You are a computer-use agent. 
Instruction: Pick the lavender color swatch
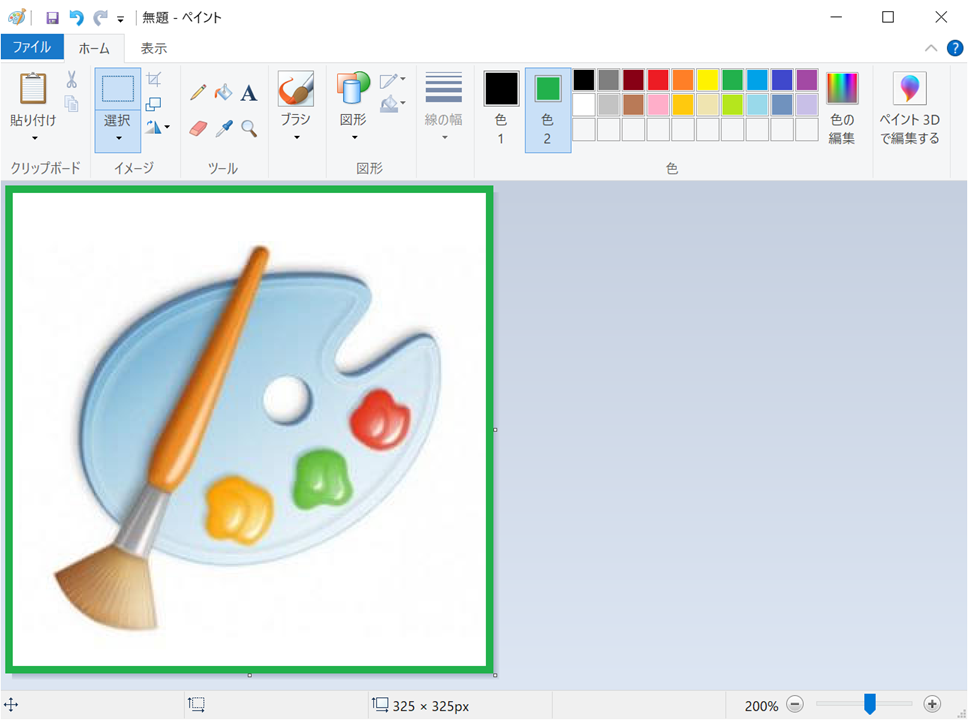[807, 105]
